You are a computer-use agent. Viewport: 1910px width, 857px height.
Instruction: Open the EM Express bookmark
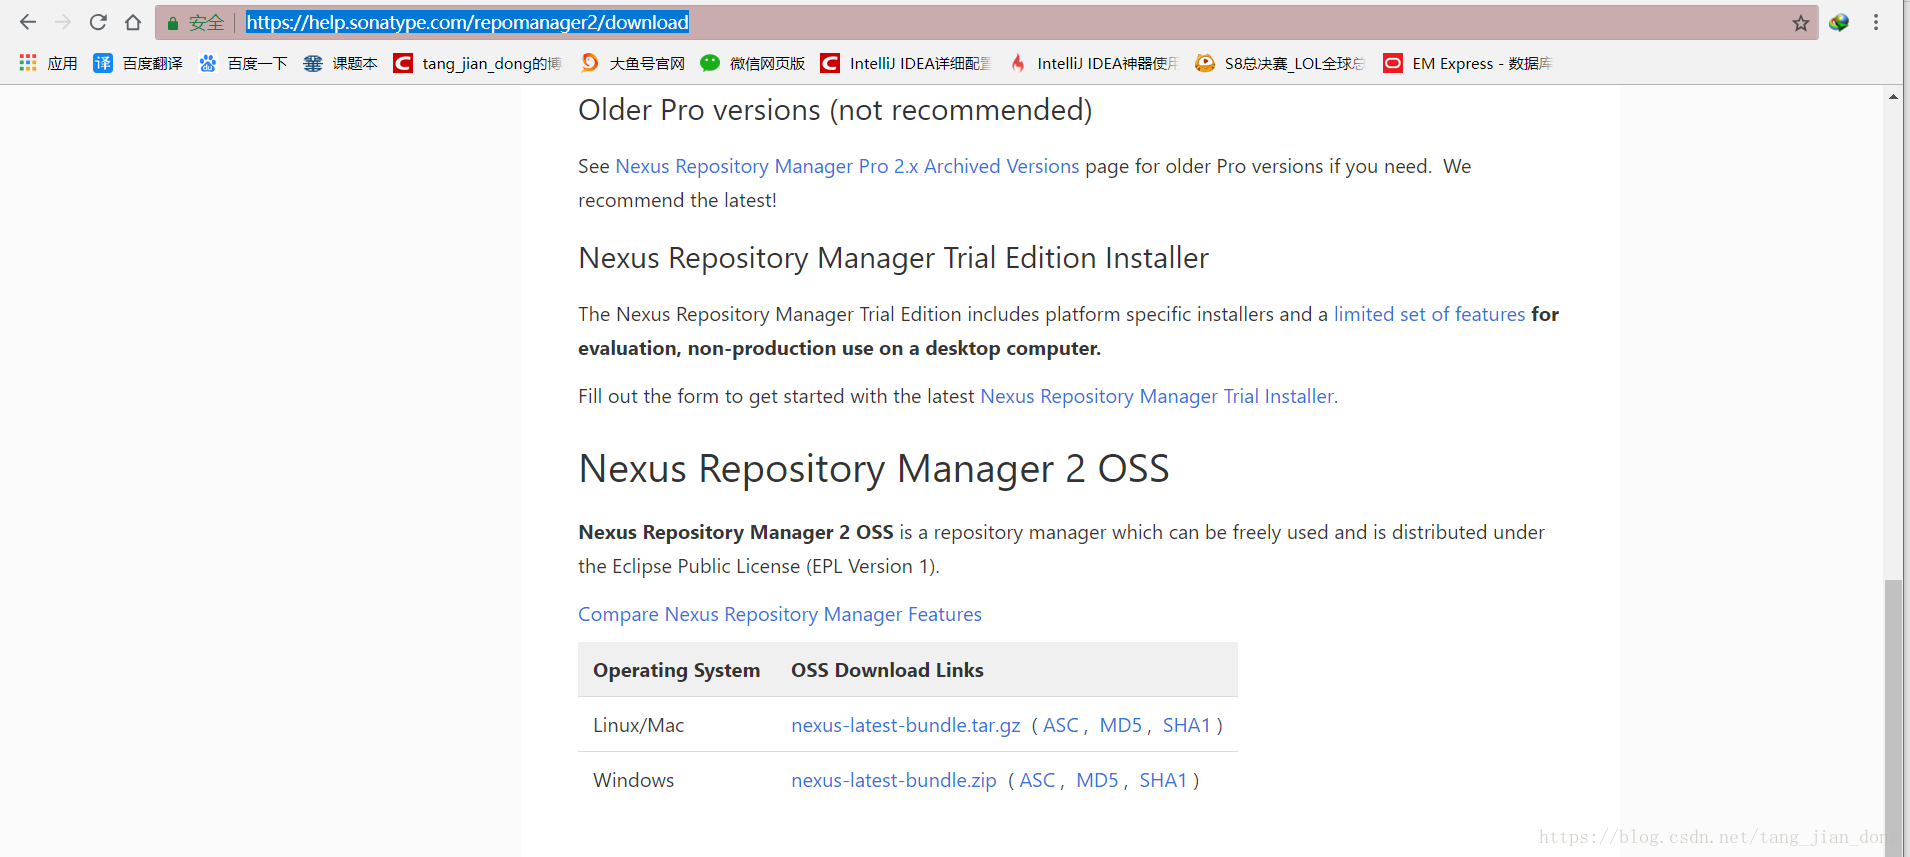[x=1468, y=63]
